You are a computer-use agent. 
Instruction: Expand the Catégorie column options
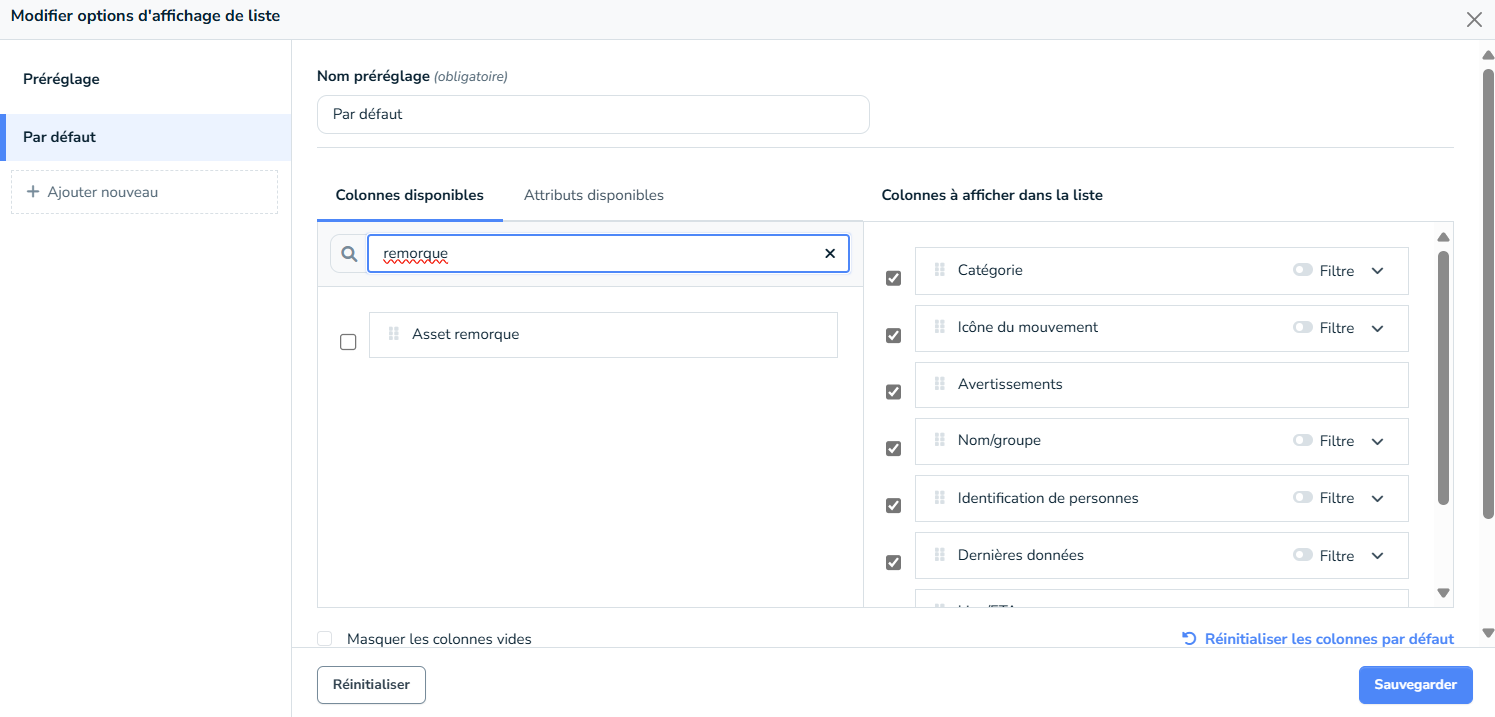coord(1377,271)
